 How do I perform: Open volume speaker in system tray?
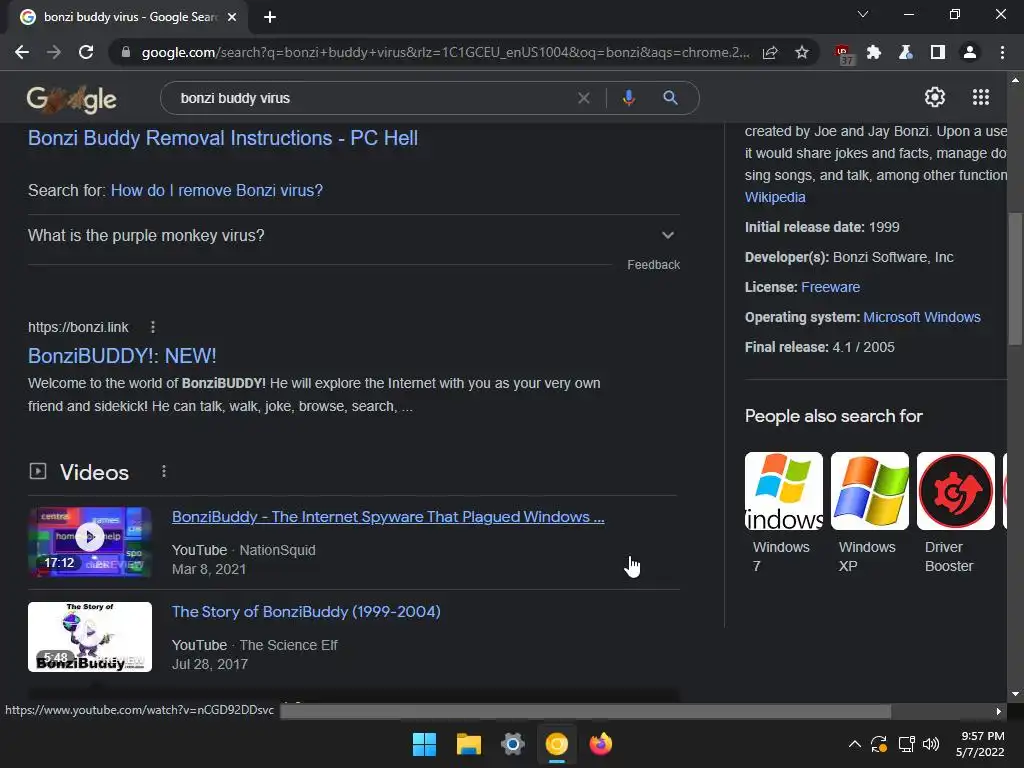[931, 744]
